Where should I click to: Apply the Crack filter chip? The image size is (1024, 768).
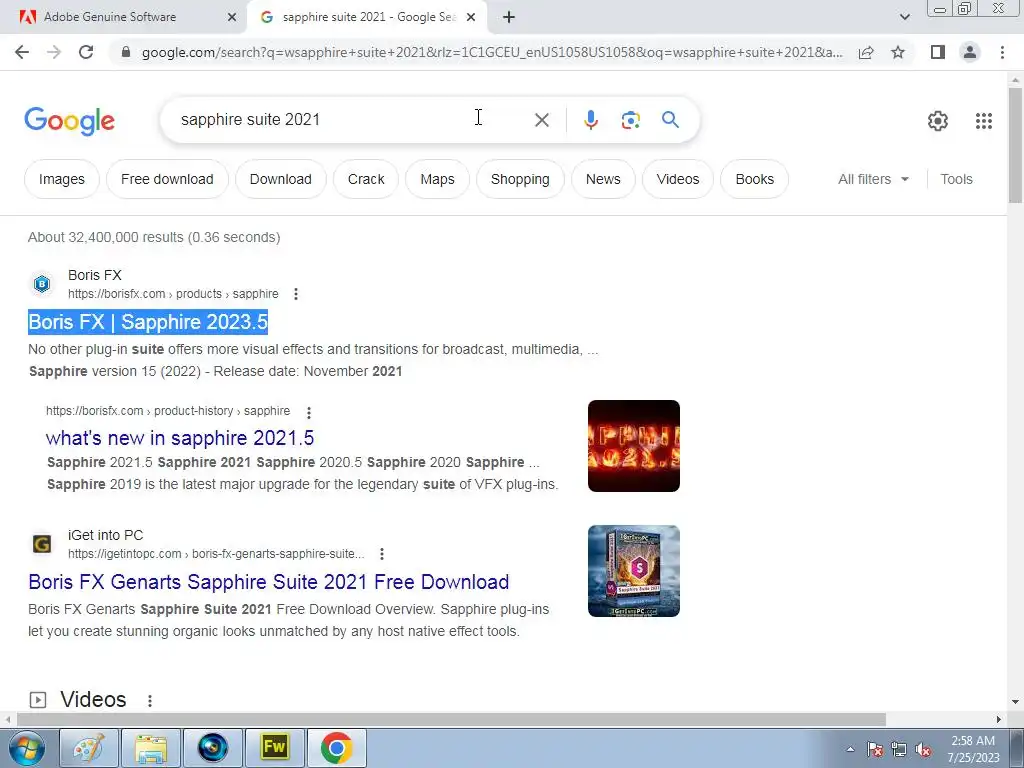click(x=366, y=179)
